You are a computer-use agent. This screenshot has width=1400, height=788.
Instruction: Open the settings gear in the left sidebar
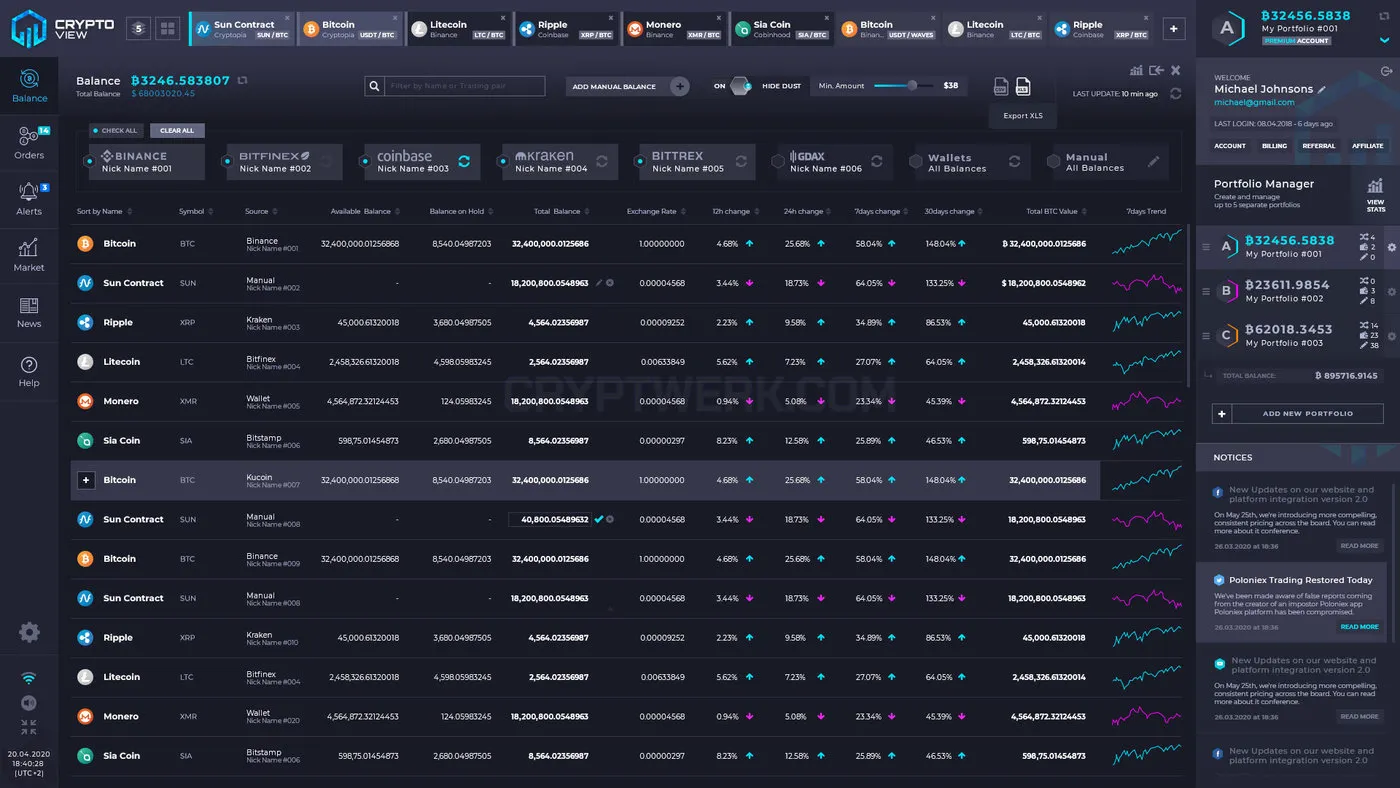29,632
